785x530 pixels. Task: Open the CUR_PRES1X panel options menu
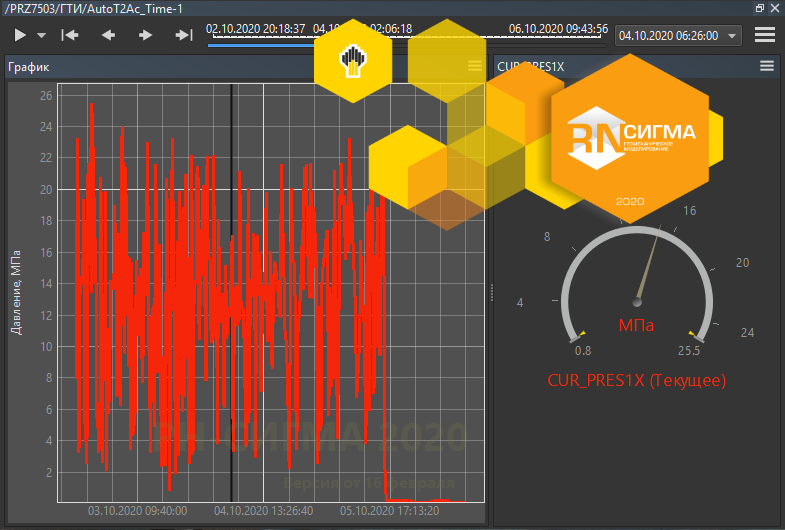767,66
